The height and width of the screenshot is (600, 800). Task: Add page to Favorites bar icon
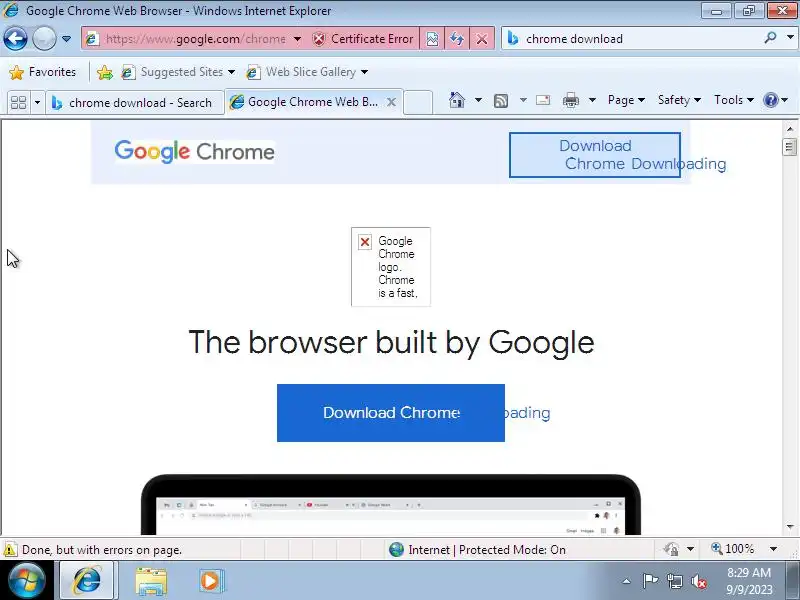point(105,72)
